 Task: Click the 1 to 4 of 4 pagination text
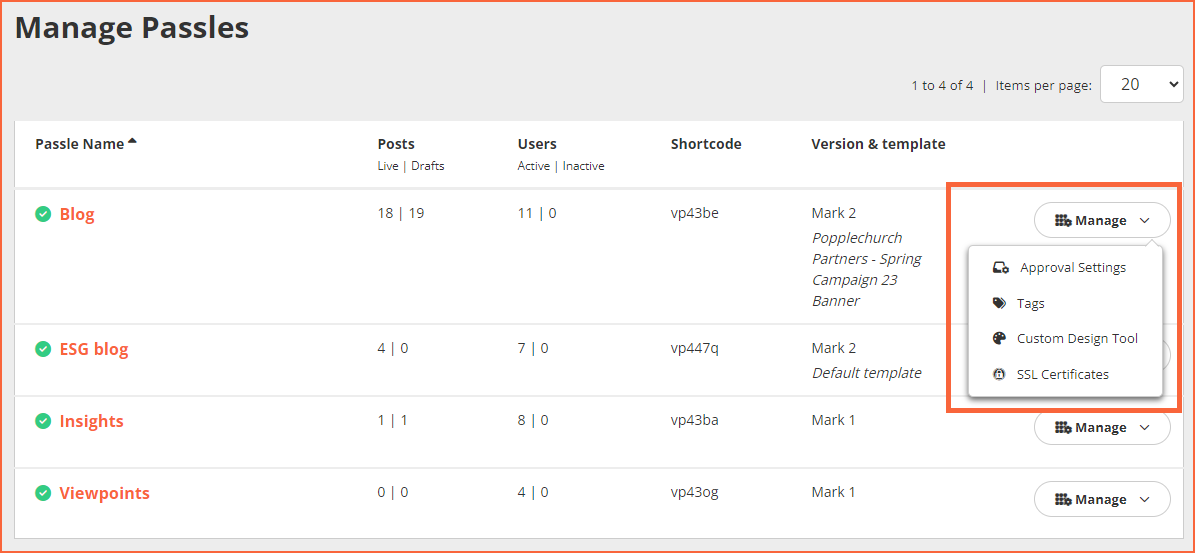pyautogui.click(x=942, y=85)
